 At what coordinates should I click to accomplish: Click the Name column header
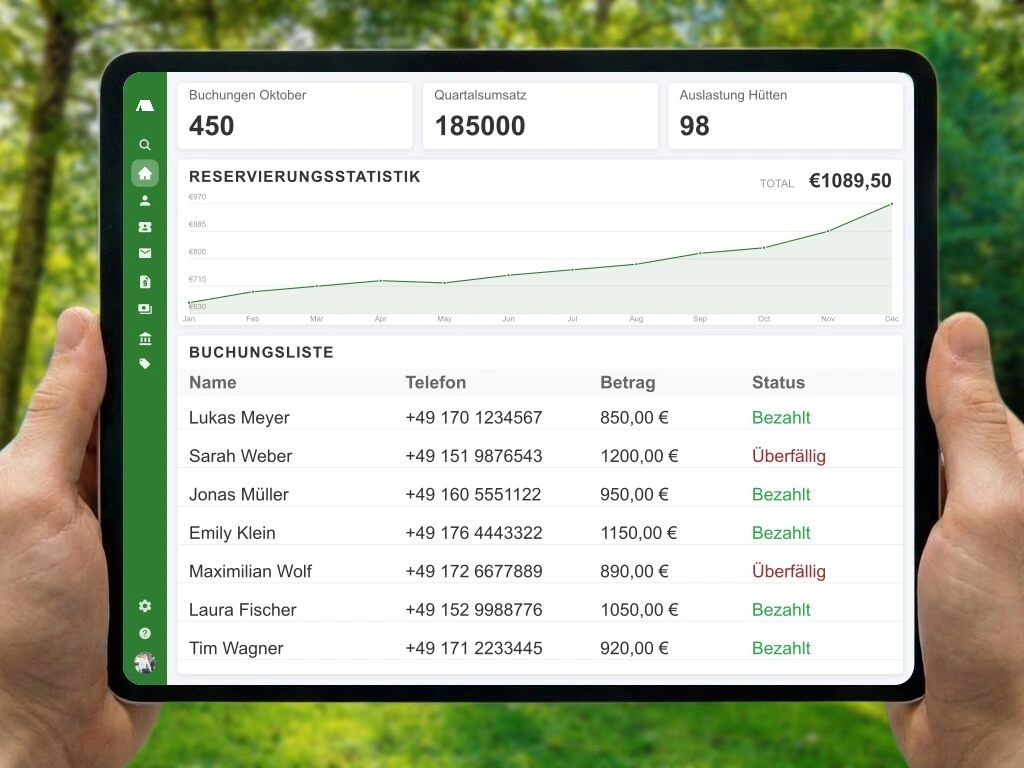[x=213, y=382]
